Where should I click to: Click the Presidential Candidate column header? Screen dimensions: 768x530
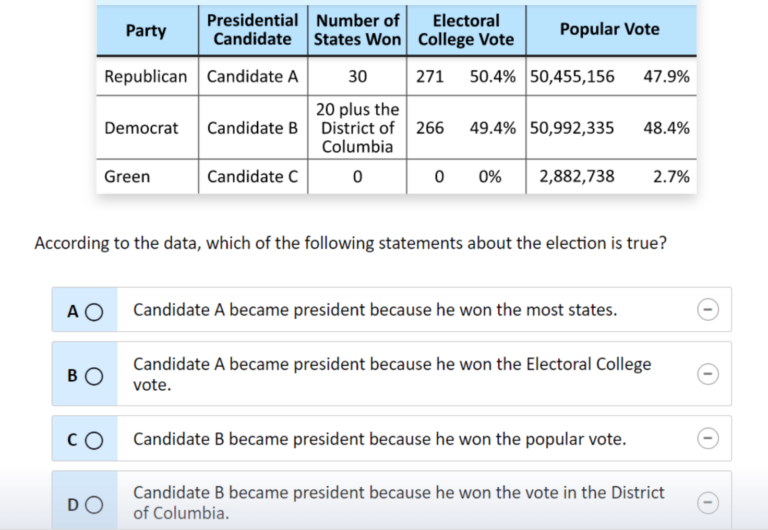coord(253,30)
